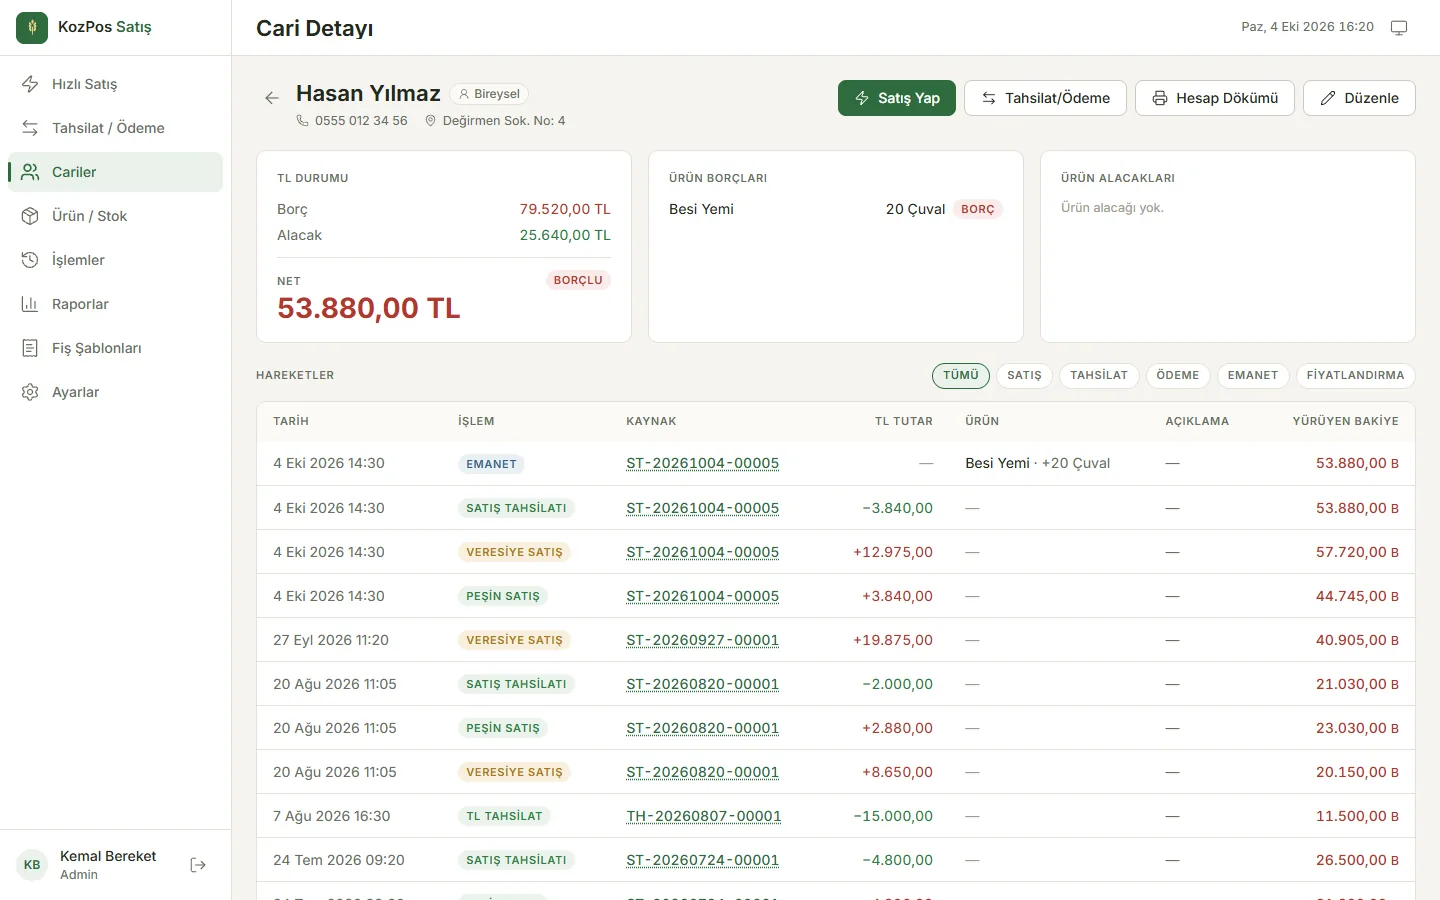Open TH-20260807-00001 collection link

pos(703,816)
